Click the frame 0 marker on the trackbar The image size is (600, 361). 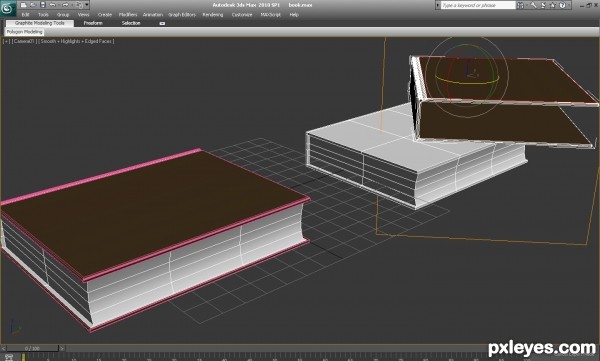pyautogui.click(x=23, y=357)
